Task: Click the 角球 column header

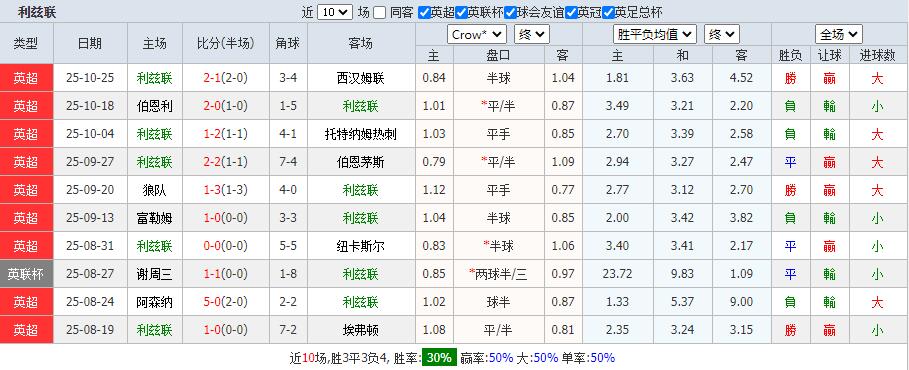Action: (x=288, y=43)
